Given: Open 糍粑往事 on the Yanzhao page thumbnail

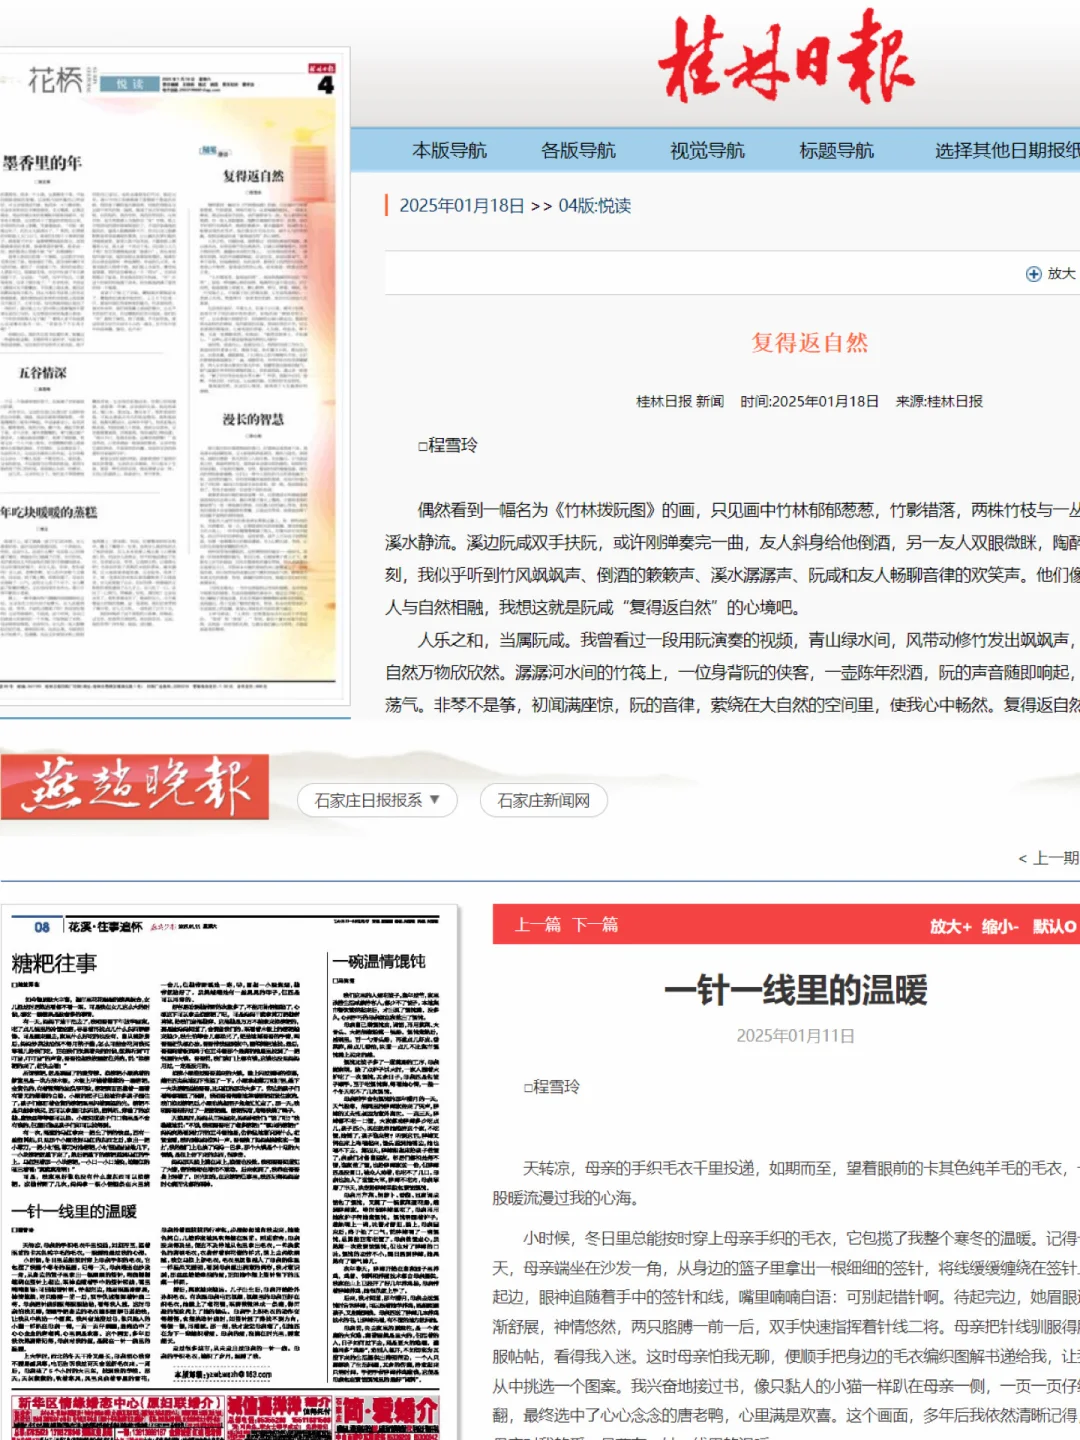Looking at the screenshot, I should [54, 963].
